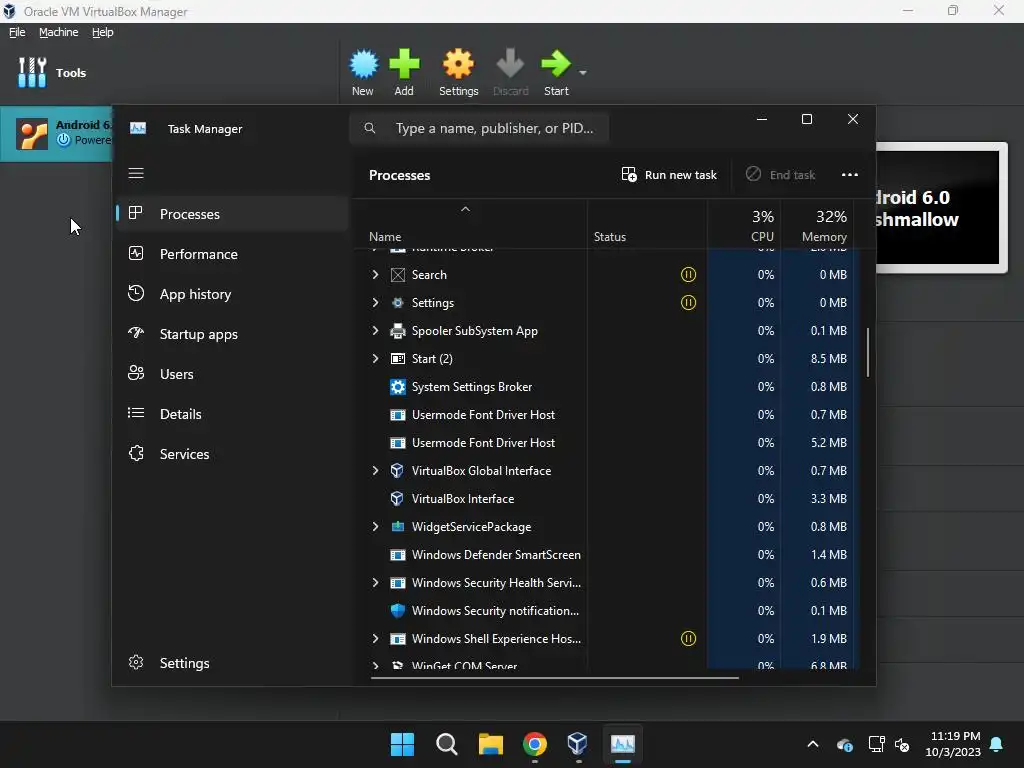This screenshot has width=1024, height=768.
Task: Sort processes by Name column header
Action: coord(470,224)
